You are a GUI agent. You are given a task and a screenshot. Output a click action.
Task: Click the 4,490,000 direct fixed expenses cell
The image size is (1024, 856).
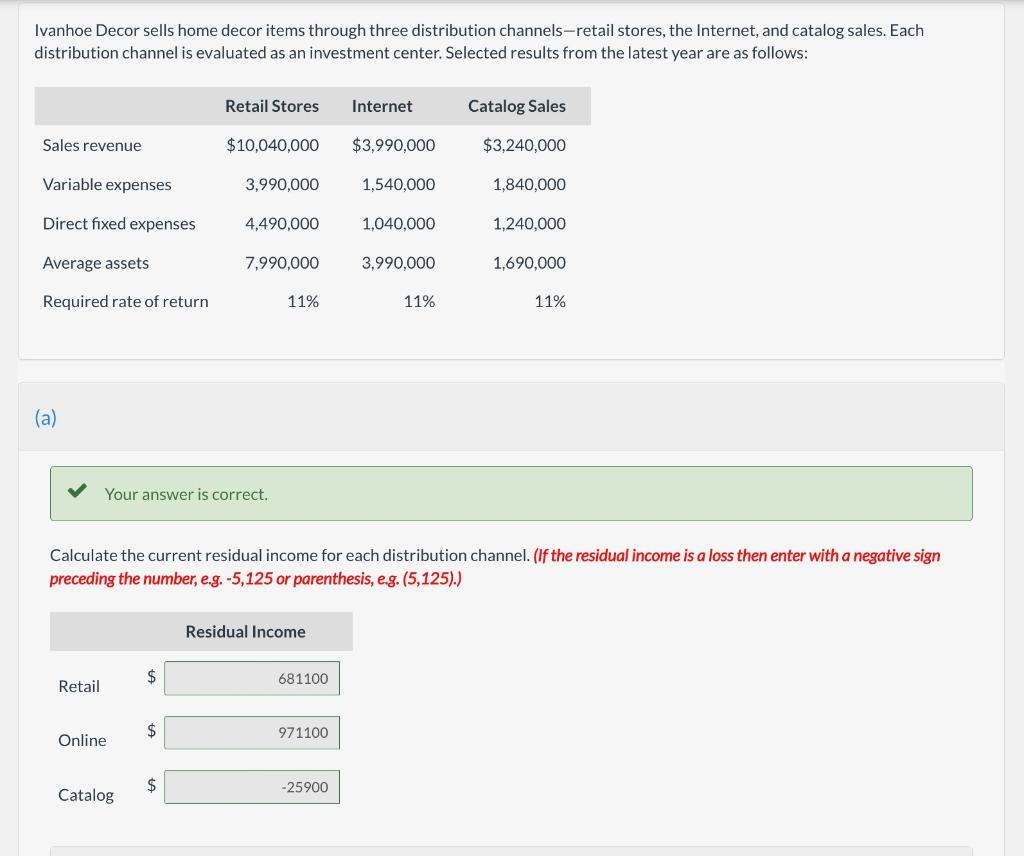282,223
